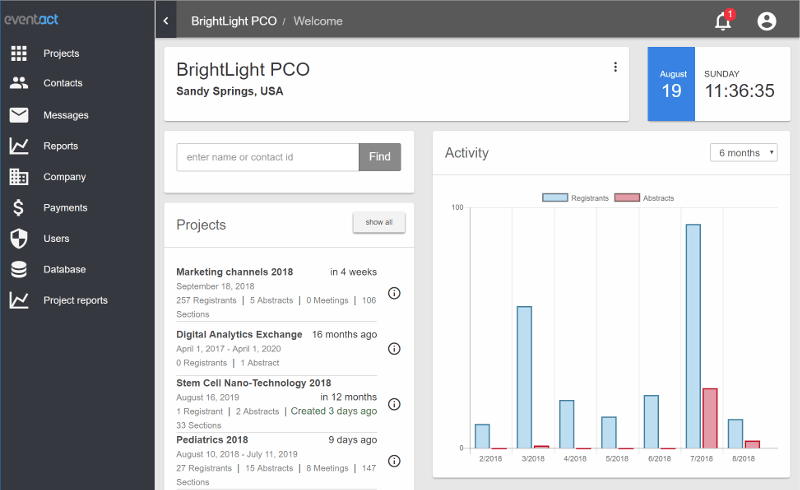Open the 6 months activity range dropdown

click(x=743, y=153)
